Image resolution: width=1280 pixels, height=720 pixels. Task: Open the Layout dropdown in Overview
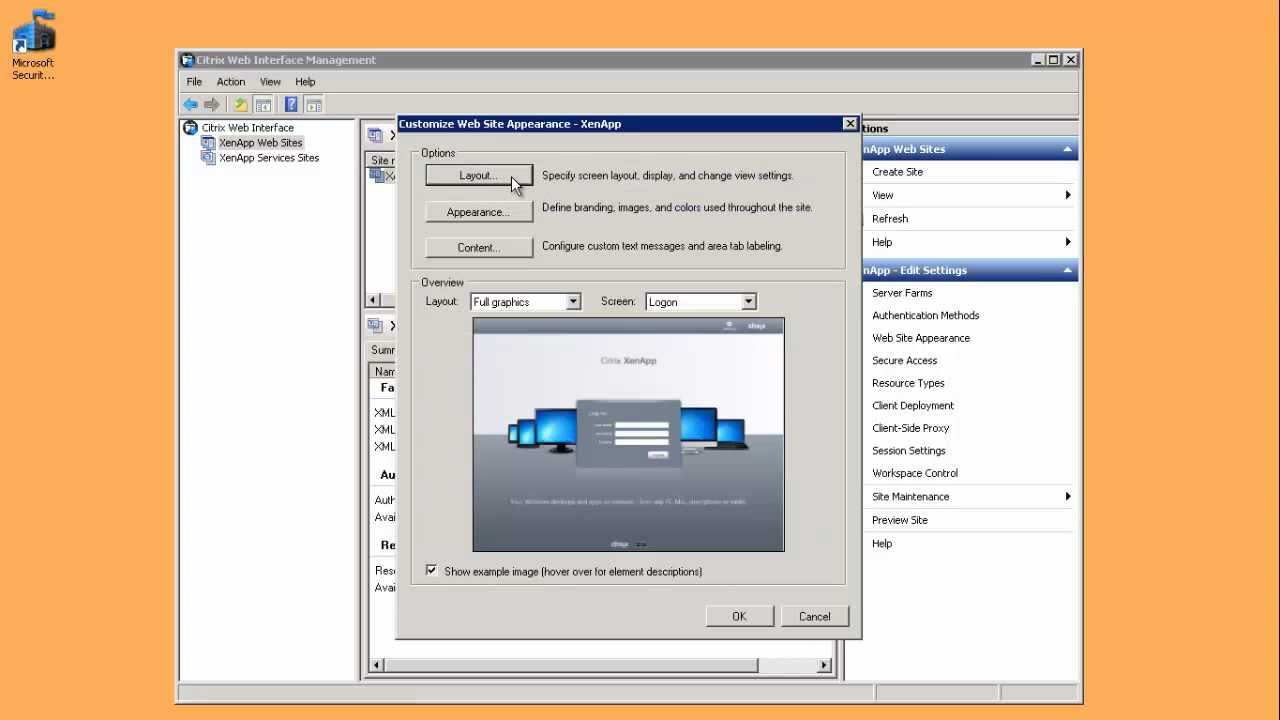(573, 302)
